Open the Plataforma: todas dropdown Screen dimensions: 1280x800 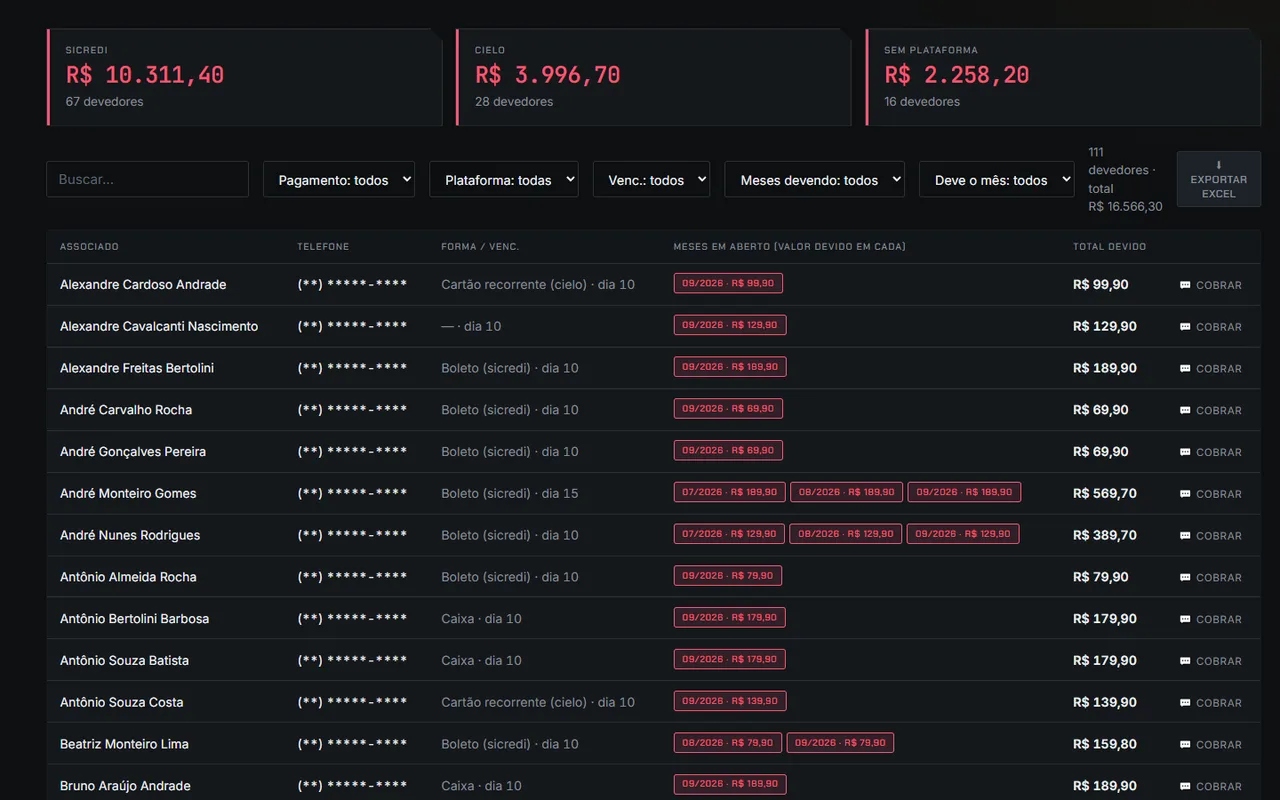tap(504, 180)
